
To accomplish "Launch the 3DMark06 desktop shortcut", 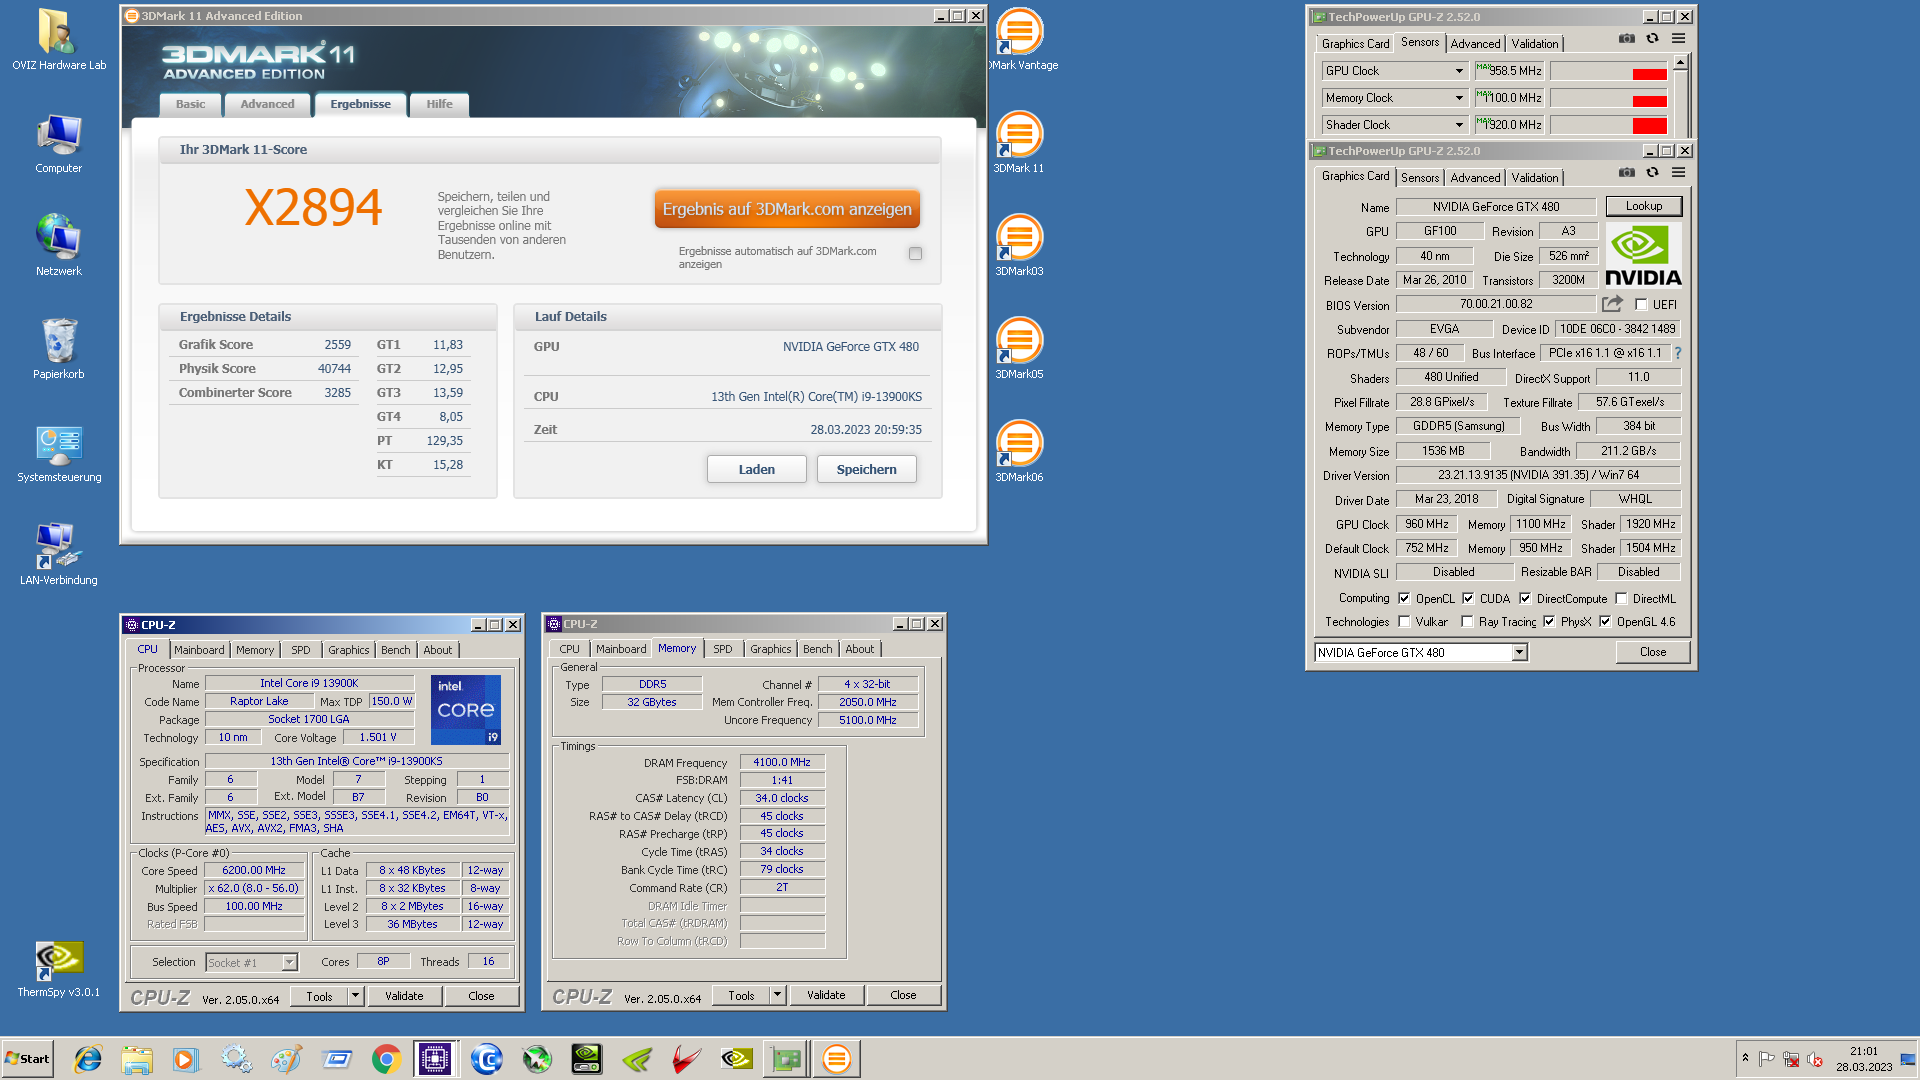I will pos(1019,452).
